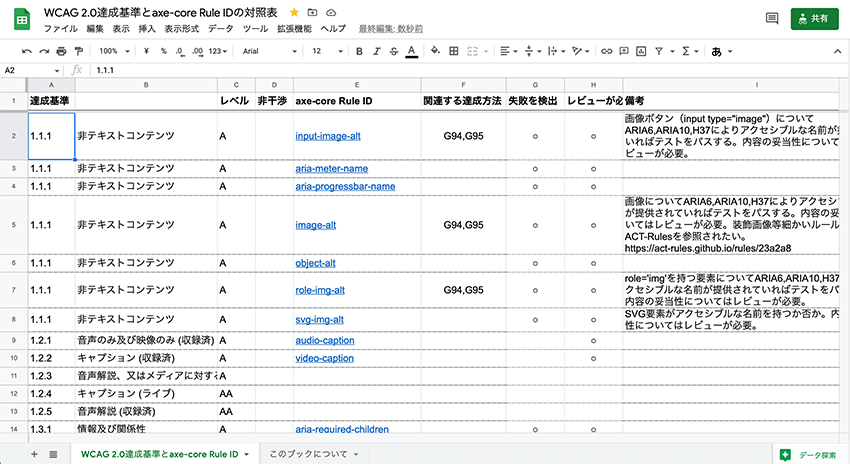Open the fill color picker
850x464 pixels.
pyautogui.click(x=435, y=51)
